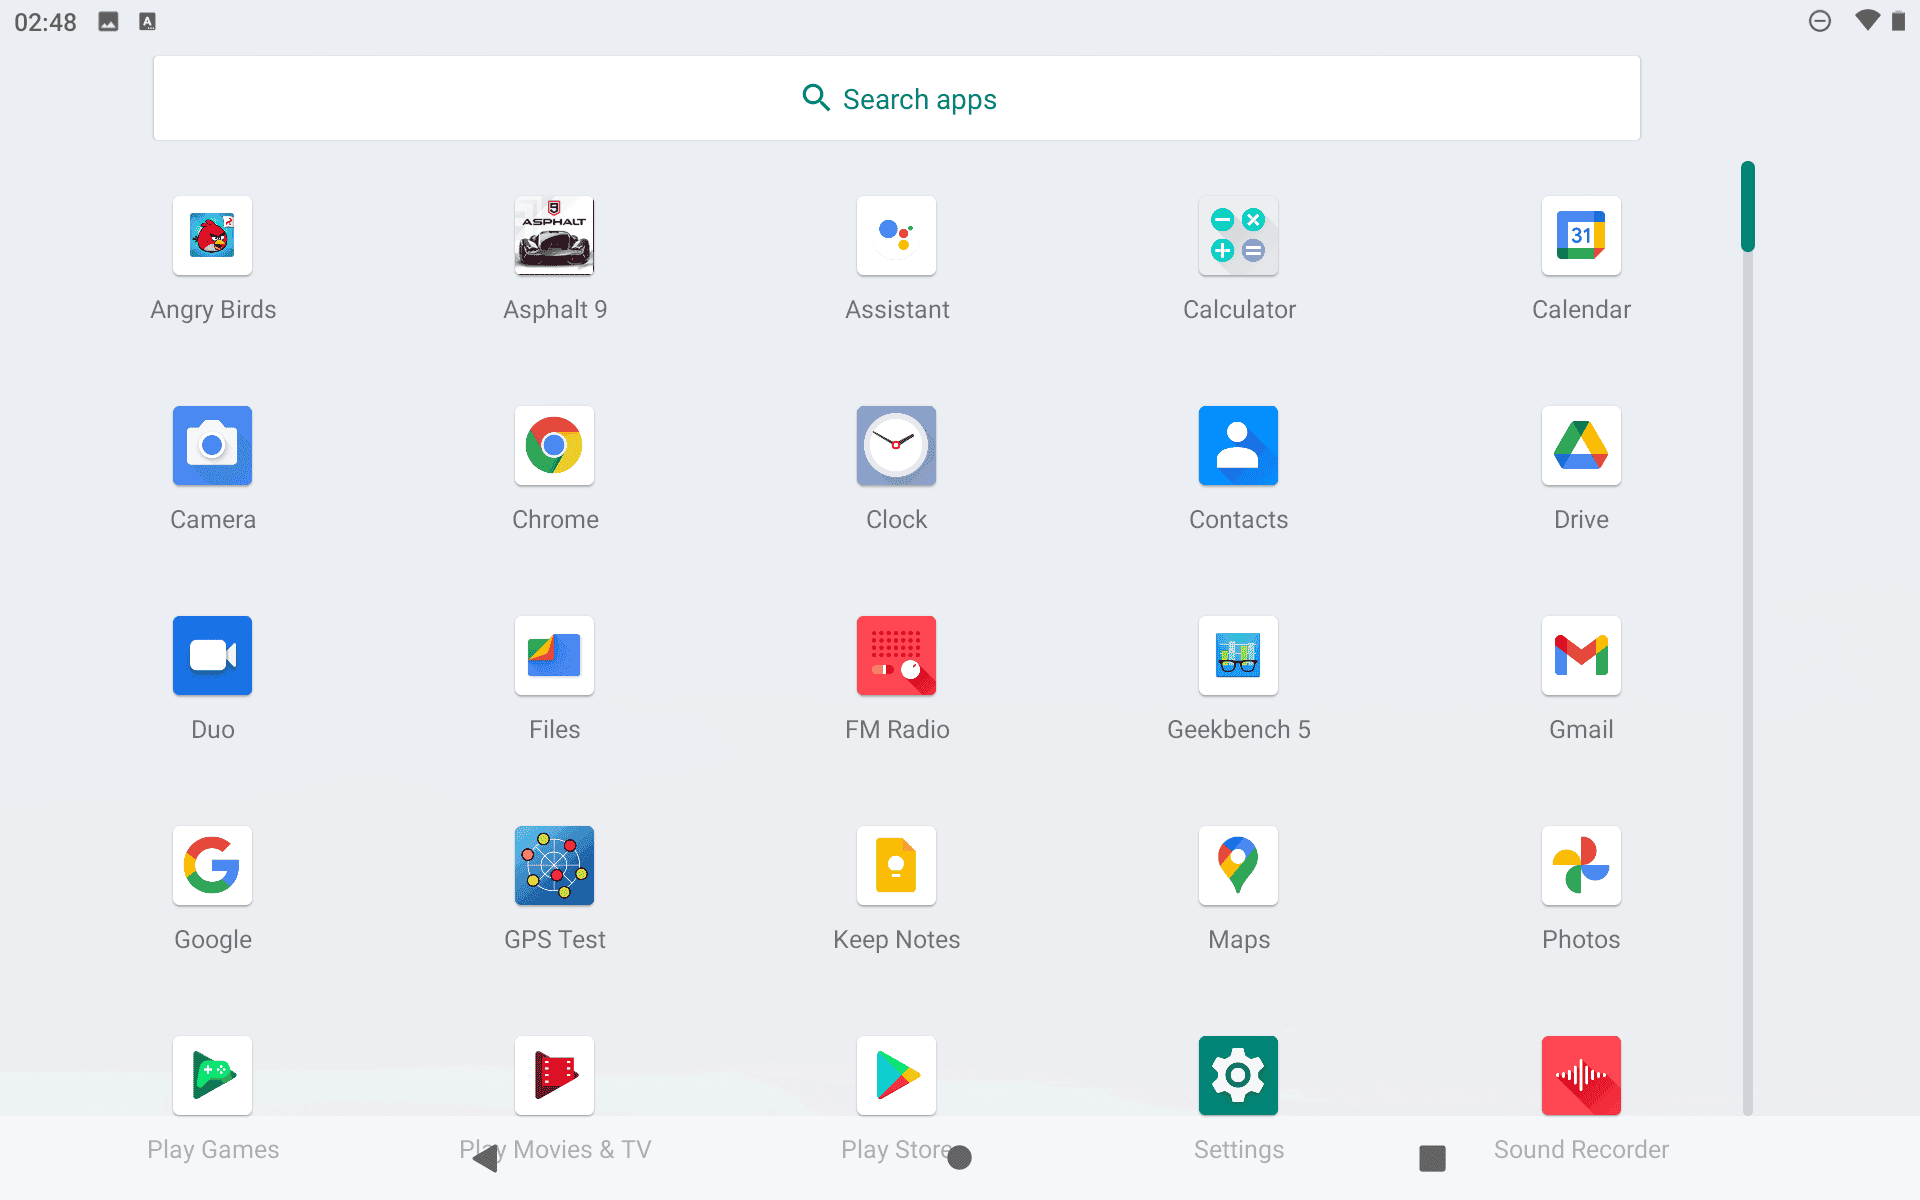Tap the Wi-Fi status icon
This screenshot has width=1920, height=1200.
point(1866,21)
